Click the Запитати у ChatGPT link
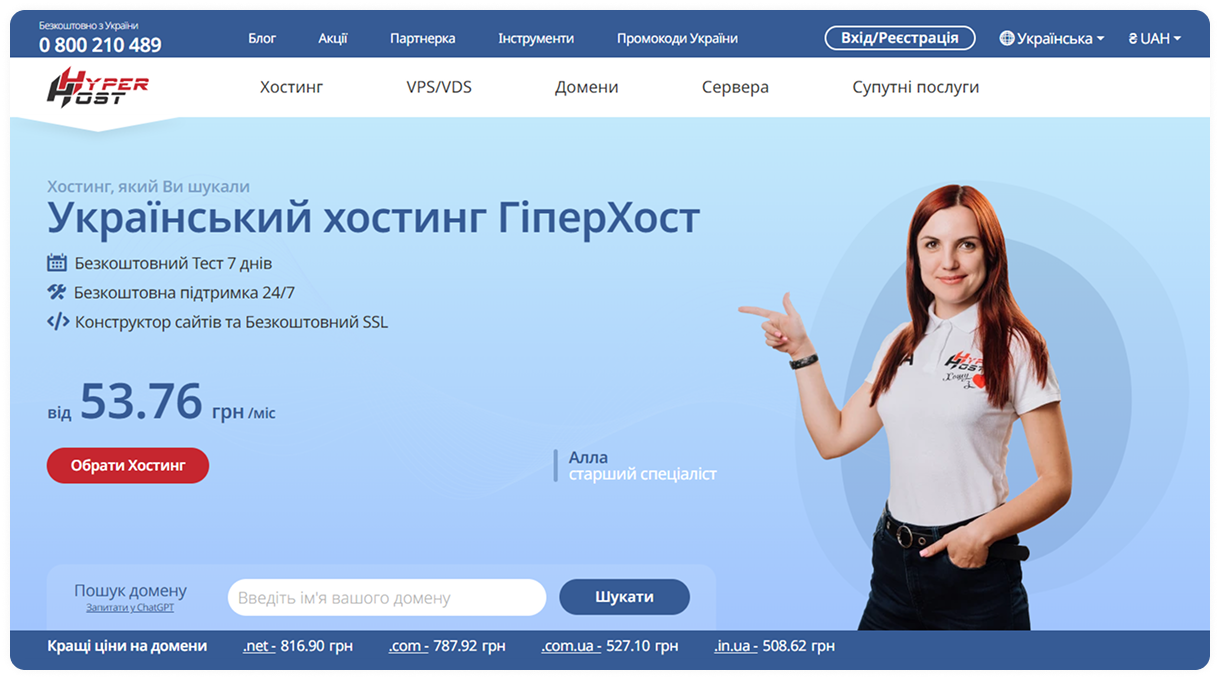The image size is (1220, 680). click(130, 608)
